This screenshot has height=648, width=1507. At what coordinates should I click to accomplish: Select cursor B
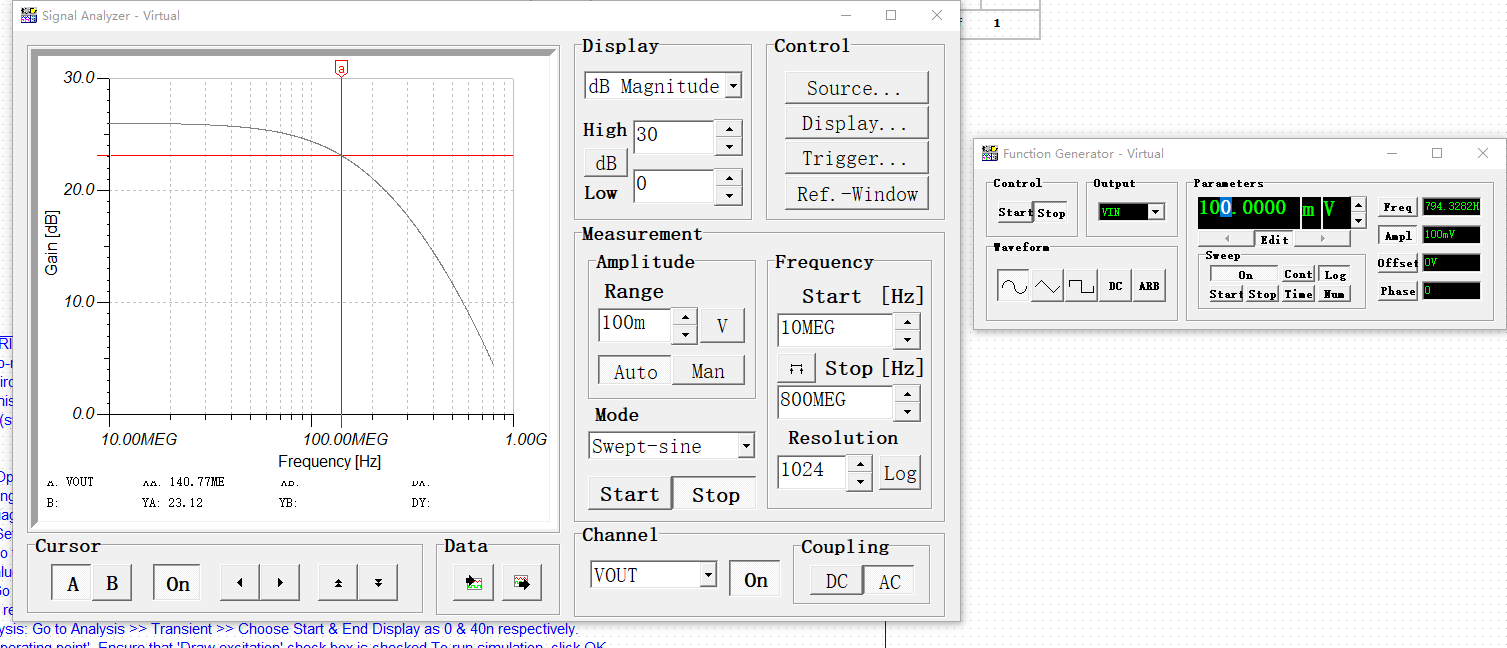[112, 584]
